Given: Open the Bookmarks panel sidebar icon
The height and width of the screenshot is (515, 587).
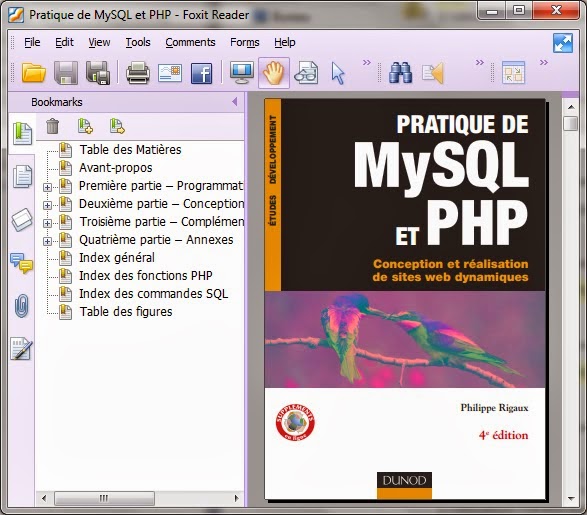Looking at the screenshot, I should click(x=22, y=133).
